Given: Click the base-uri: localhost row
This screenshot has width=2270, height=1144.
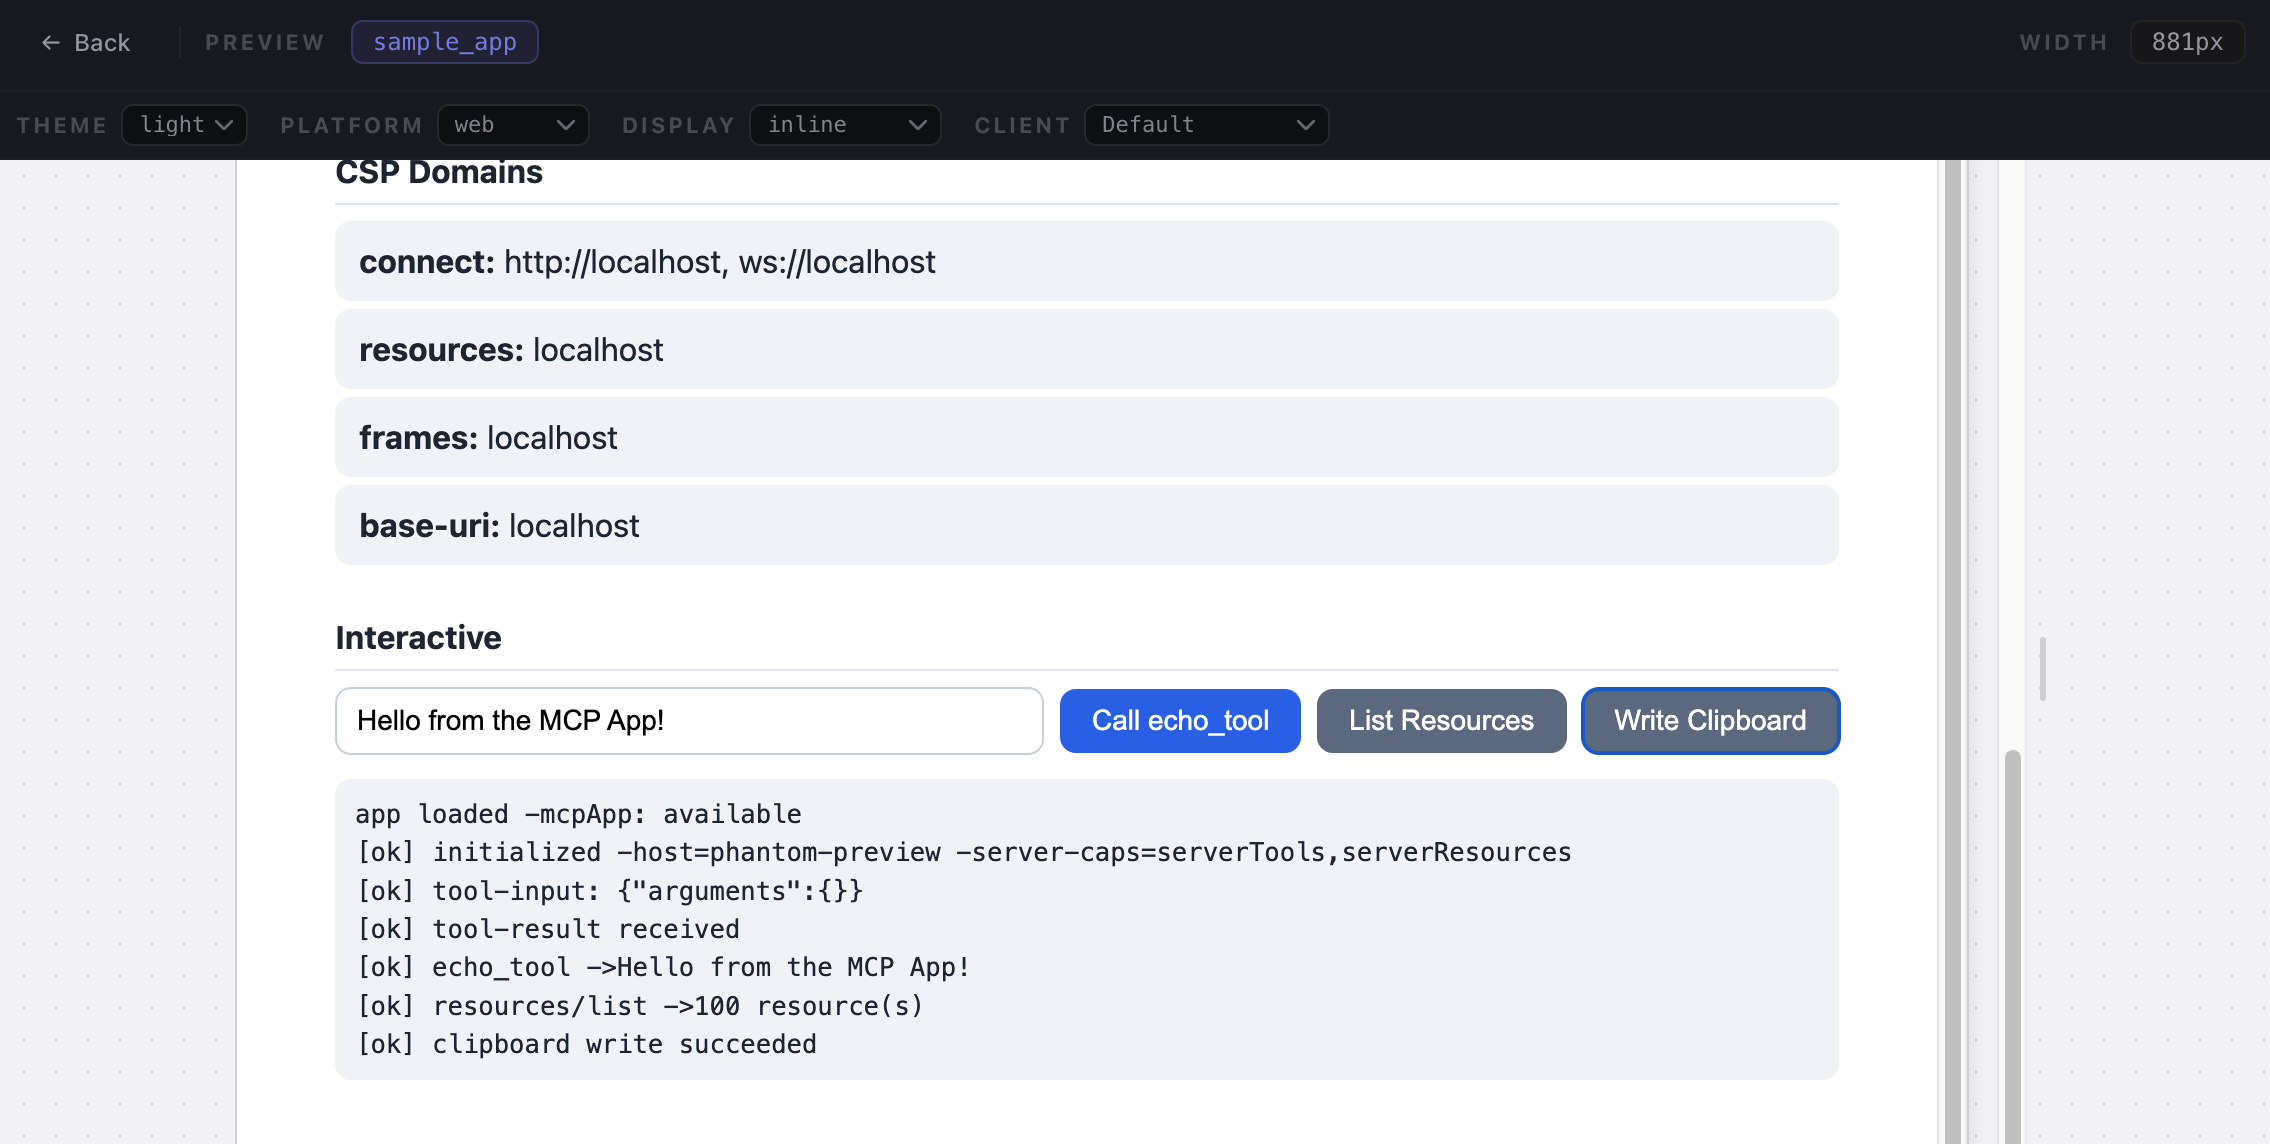Looking at the screenshot, I should 1087,526.
